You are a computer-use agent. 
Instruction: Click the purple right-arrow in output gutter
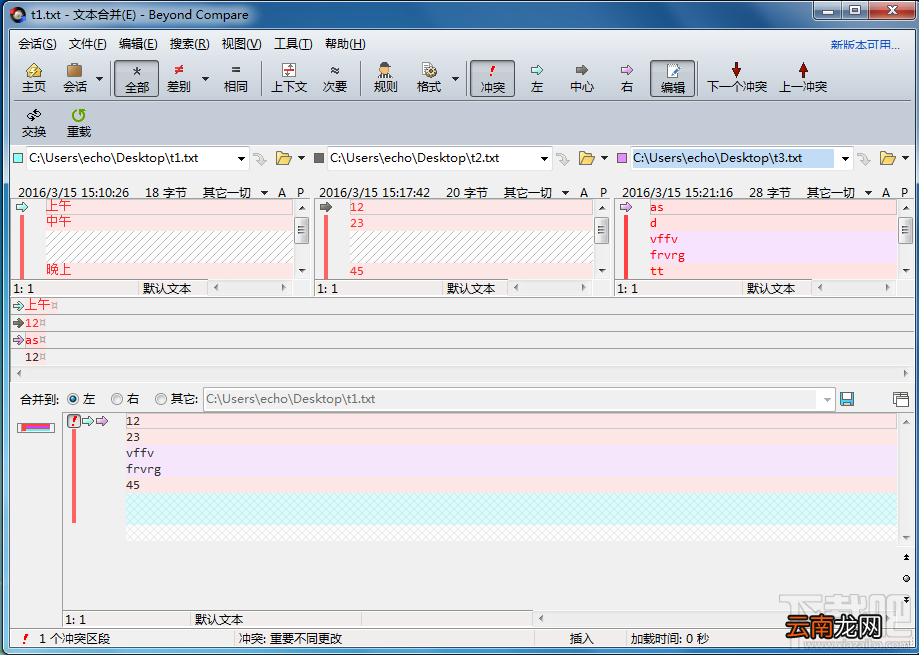coord(102,421)
